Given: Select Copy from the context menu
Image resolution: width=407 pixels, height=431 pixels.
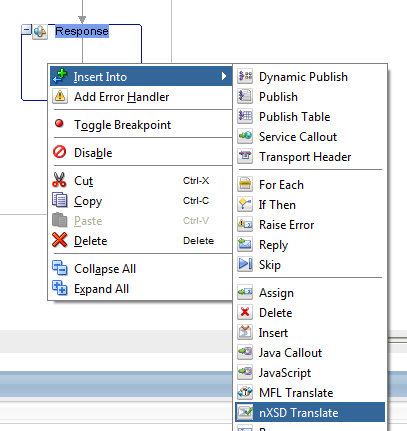Looking at the screenshot, I should click(141, 201).
